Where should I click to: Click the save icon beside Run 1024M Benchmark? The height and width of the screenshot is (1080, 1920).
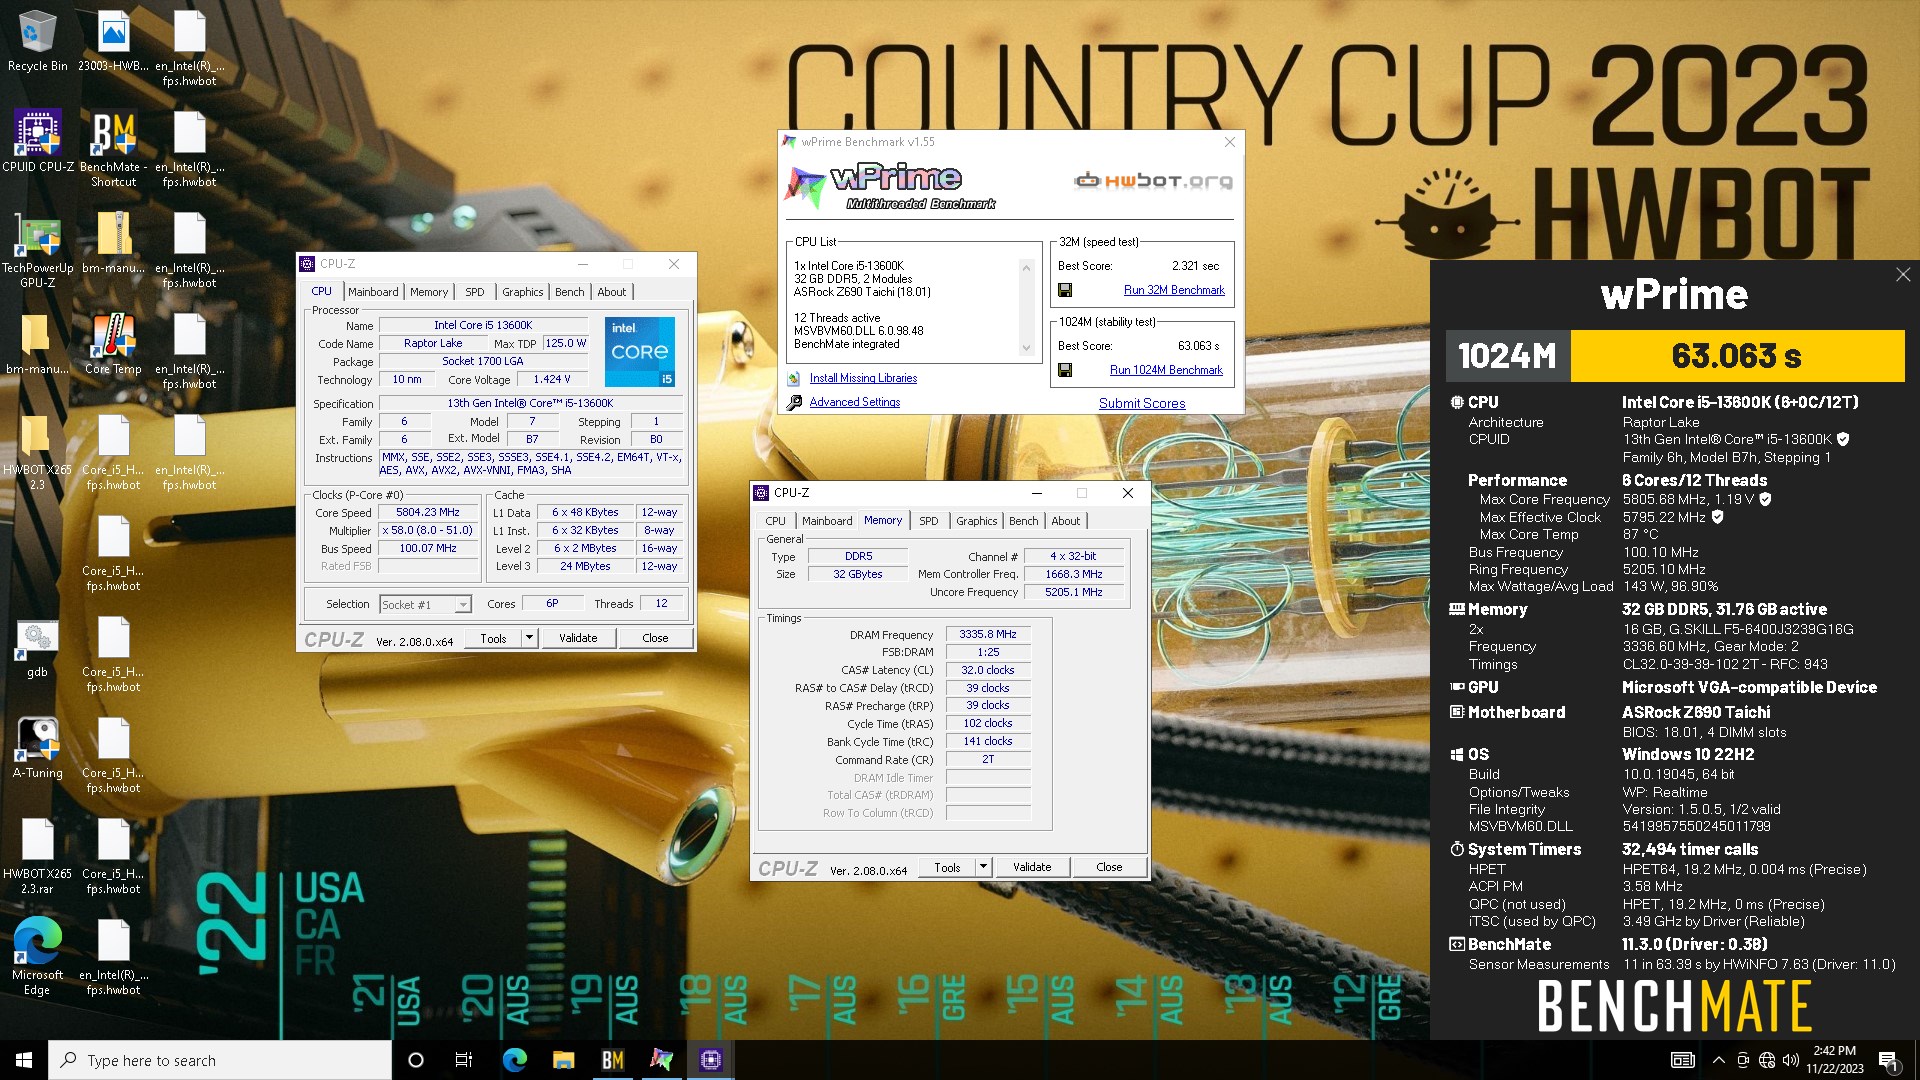coord(1065,370)
